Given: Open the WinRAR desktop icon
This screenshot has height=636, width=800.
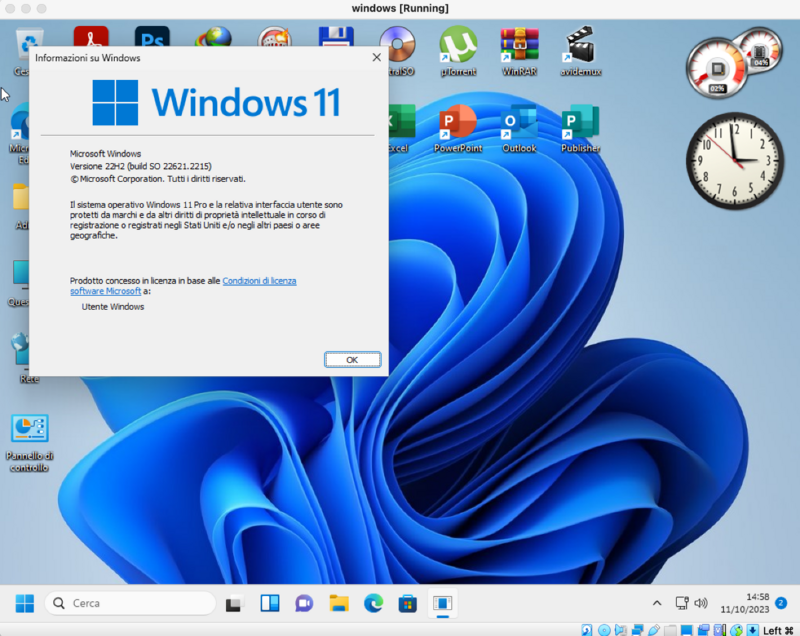Looking at the screenshot, I should click(x=519, y=51).
